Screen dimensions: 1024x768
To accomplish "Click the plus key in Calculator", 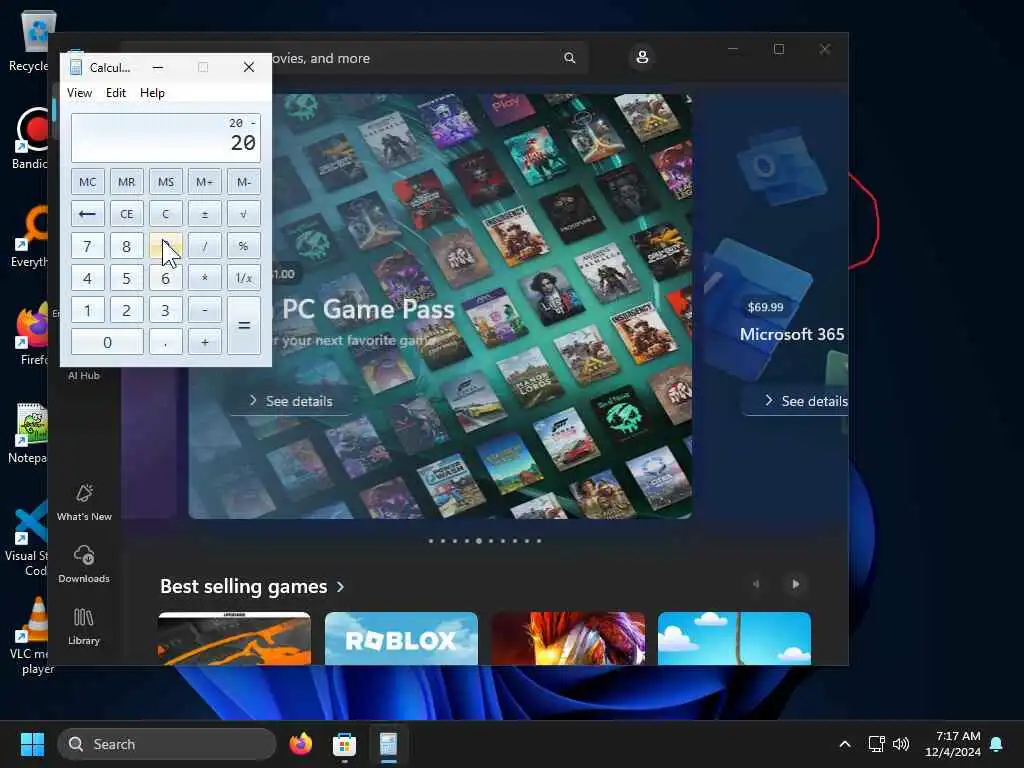I will [x=204, y=342].
